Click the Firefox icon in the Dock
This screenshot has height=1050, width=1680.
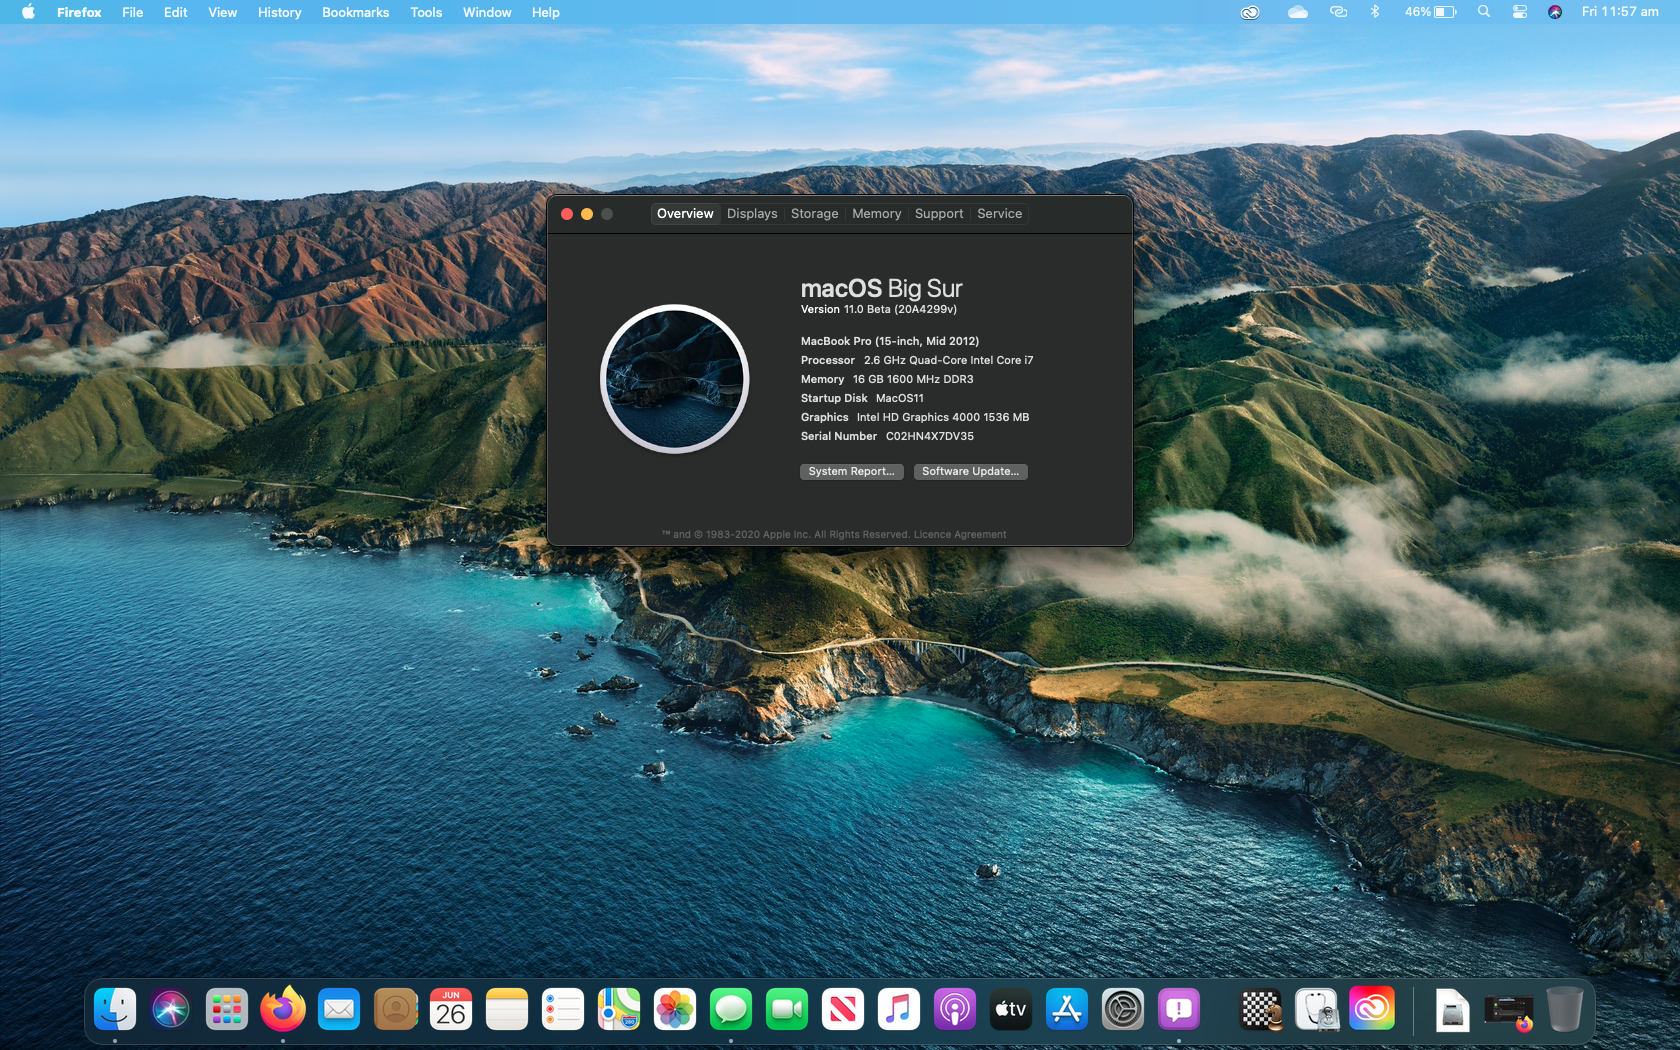click(x=283, y=1010)
